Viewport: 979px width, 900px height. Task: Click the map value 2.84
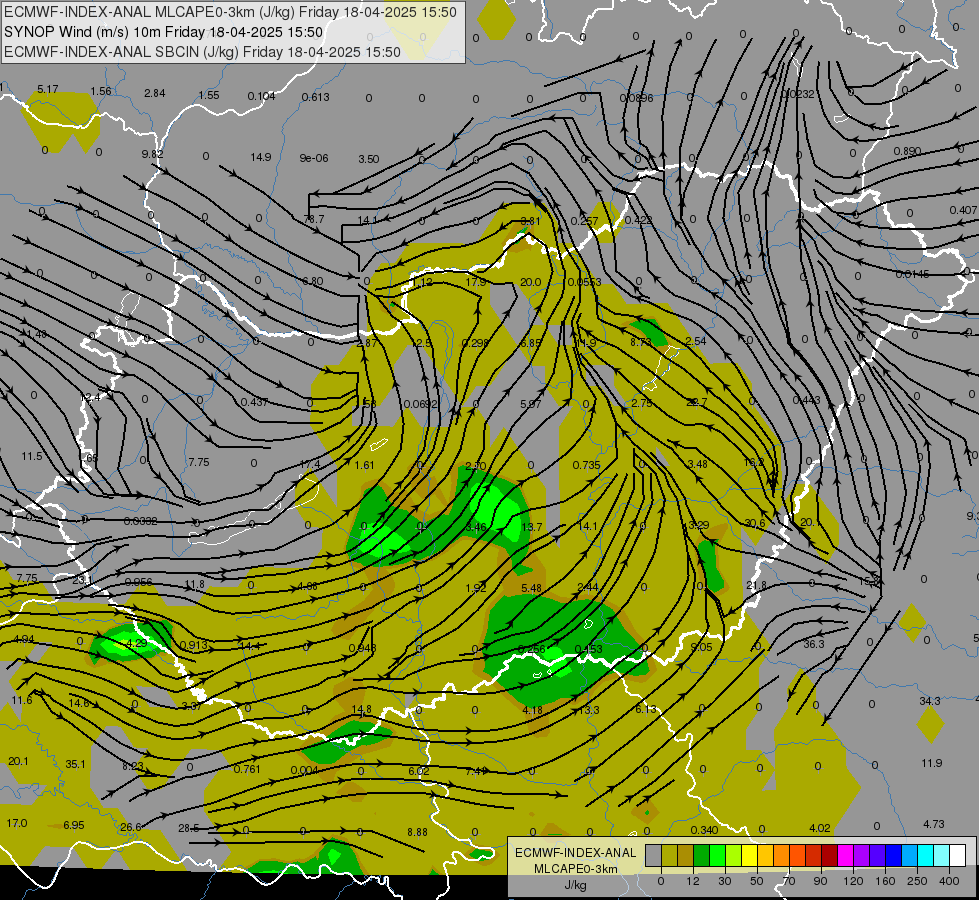(x=154, y=93)
